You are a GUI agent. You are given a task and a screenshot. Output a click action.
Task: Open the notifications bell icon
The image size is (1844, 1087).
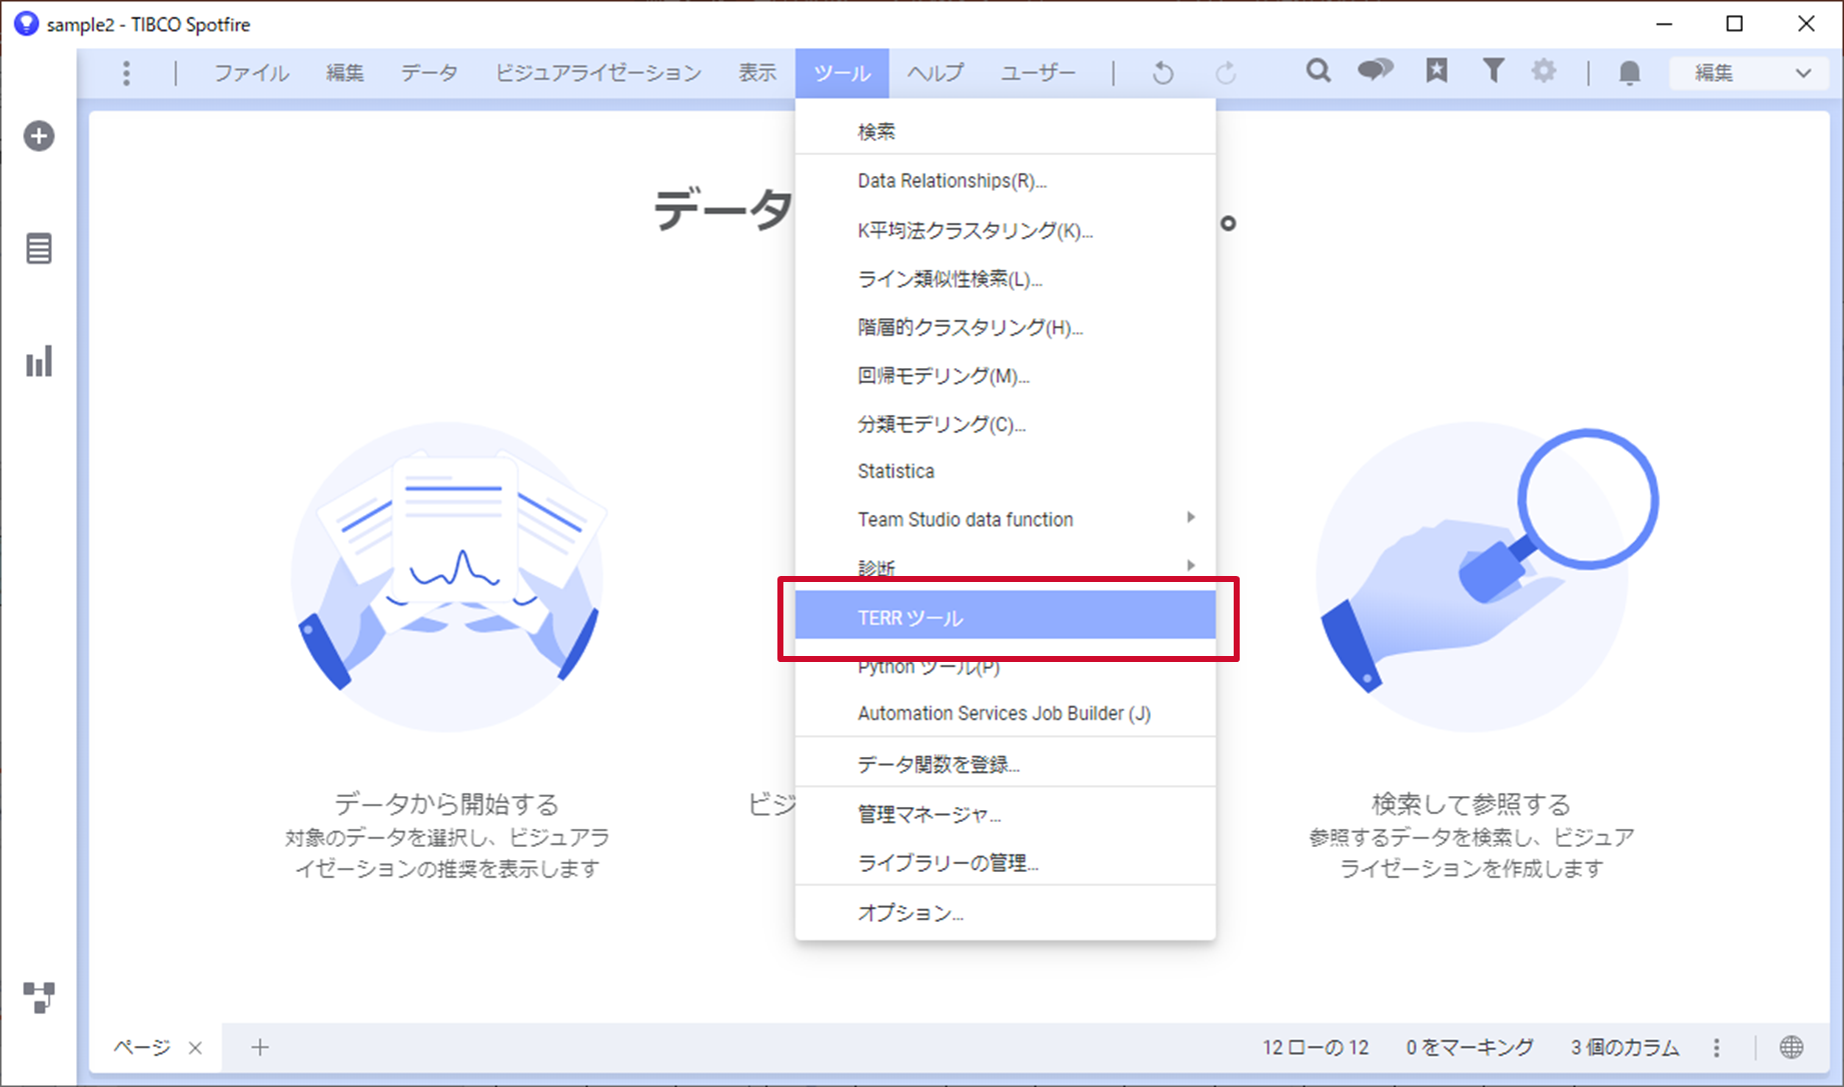(x=1629, y=73)
